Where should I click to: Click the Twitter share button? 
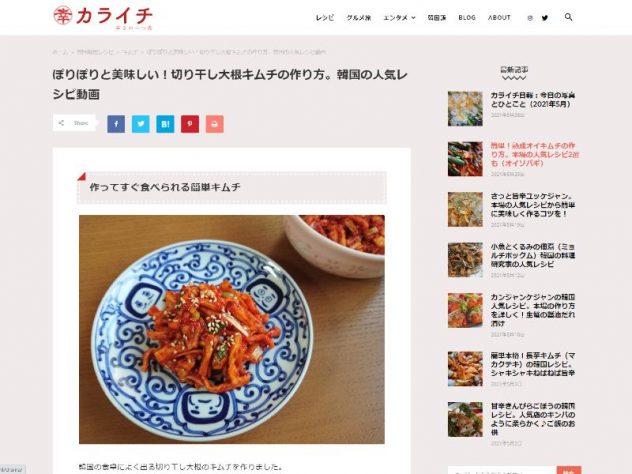tap(141, 124)
